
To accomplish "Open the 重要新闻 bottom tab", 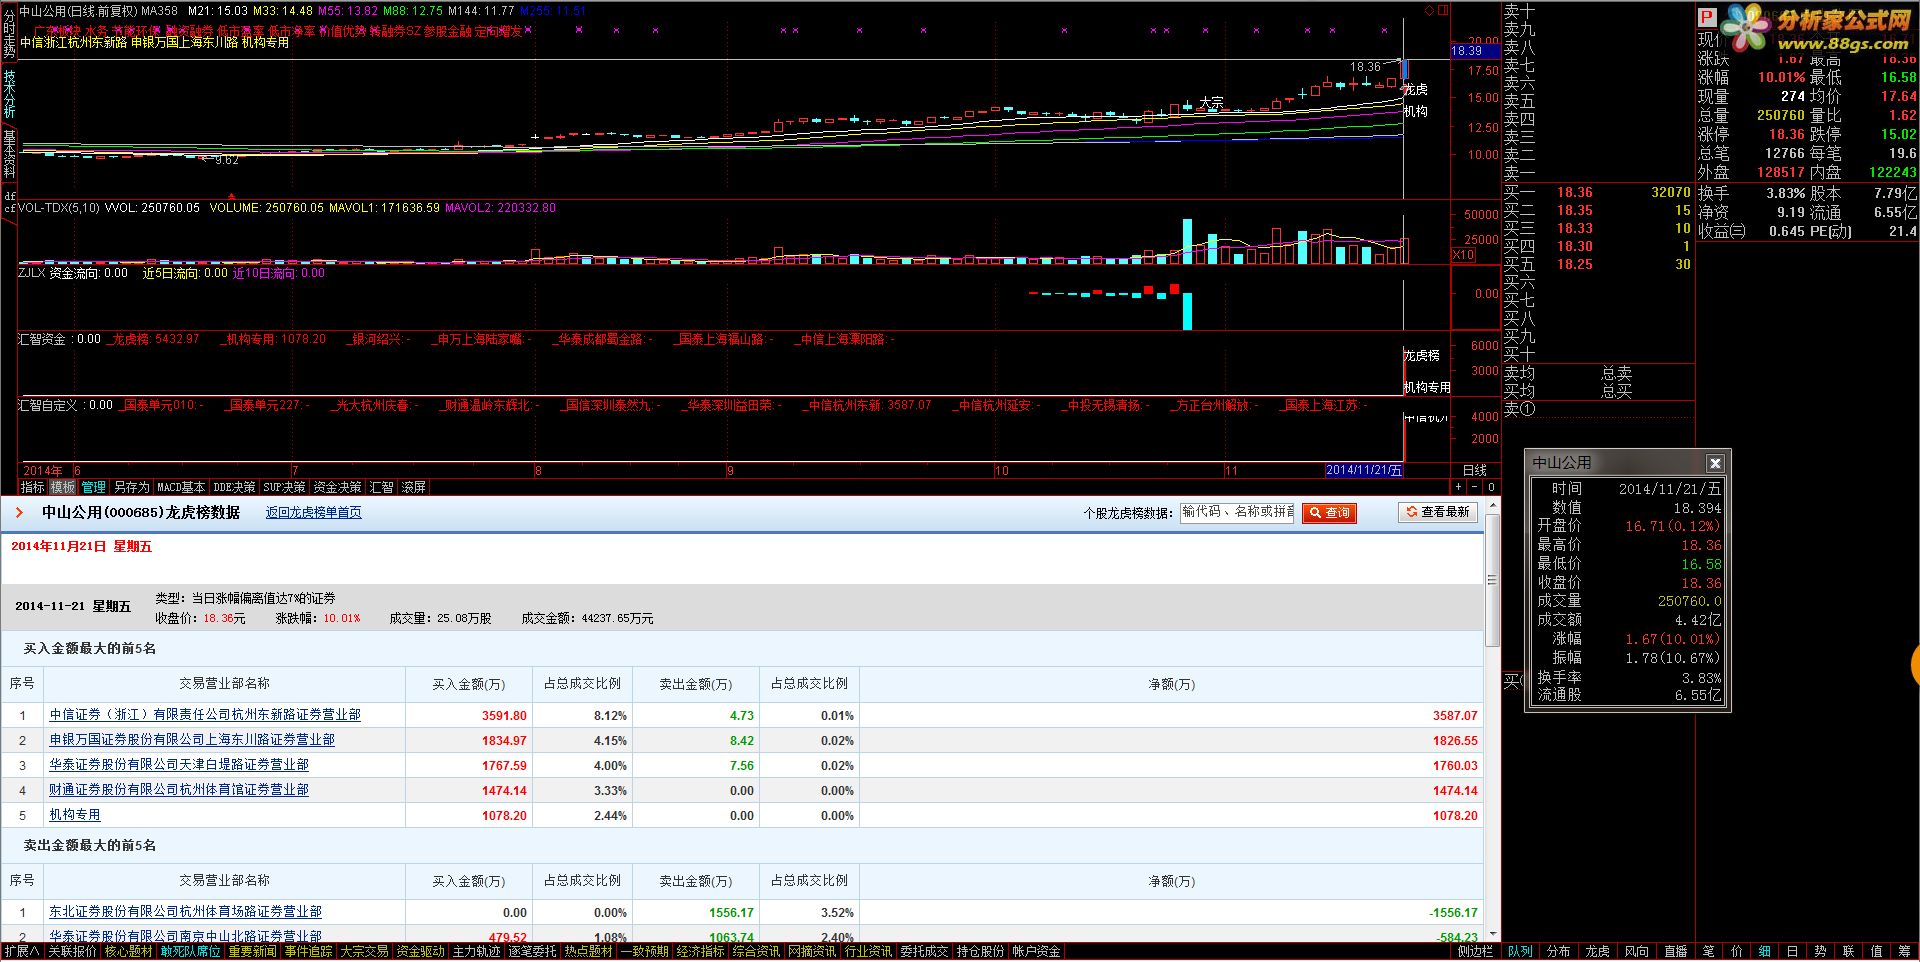I will pos(252,952).
